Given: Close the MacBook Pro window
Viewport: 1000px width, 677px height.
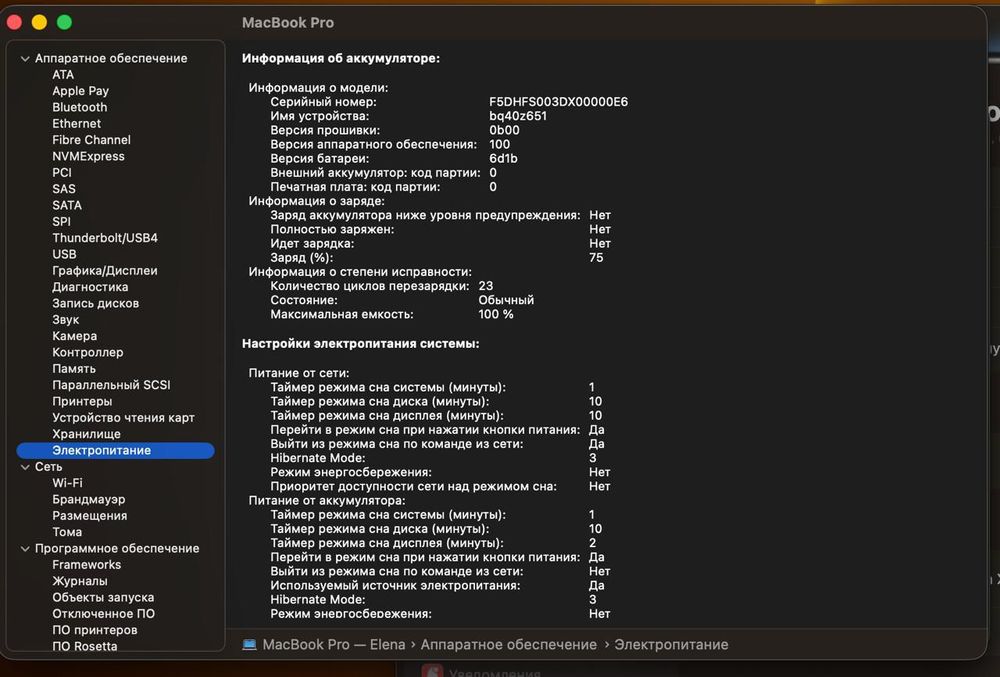Looking at the screenshot, I should (x=14, y=22).
